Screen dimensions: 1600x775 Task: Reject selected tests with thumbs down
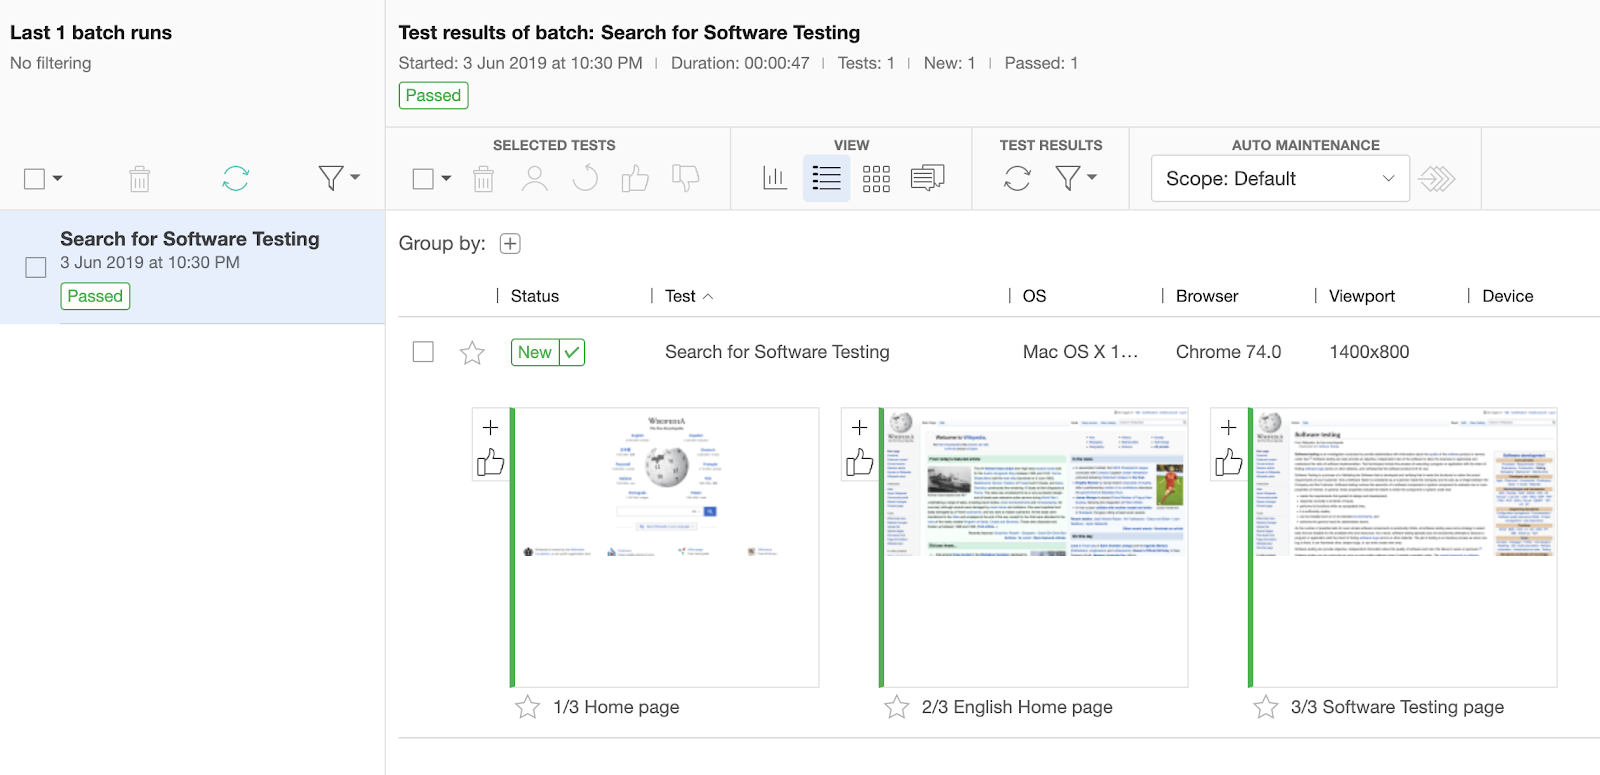point(686,179)
